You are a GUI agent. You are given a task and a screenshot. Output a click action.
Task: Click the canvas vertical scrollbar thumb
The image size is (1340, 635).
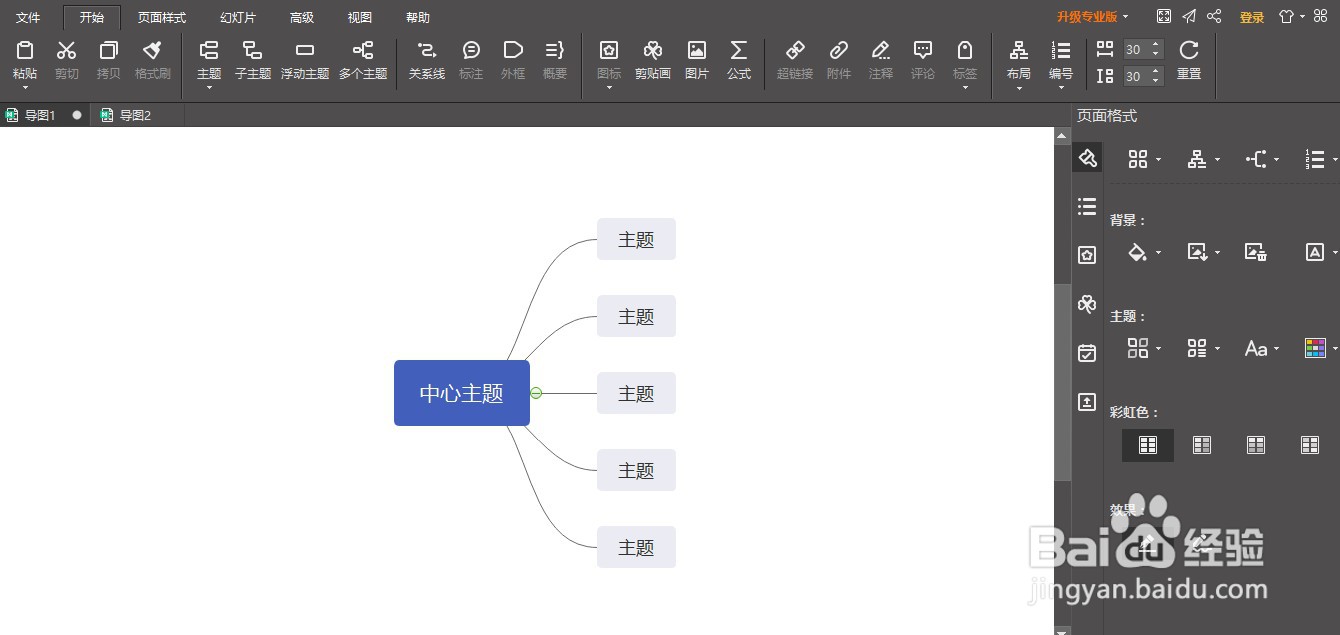(x=1062, y=383)
